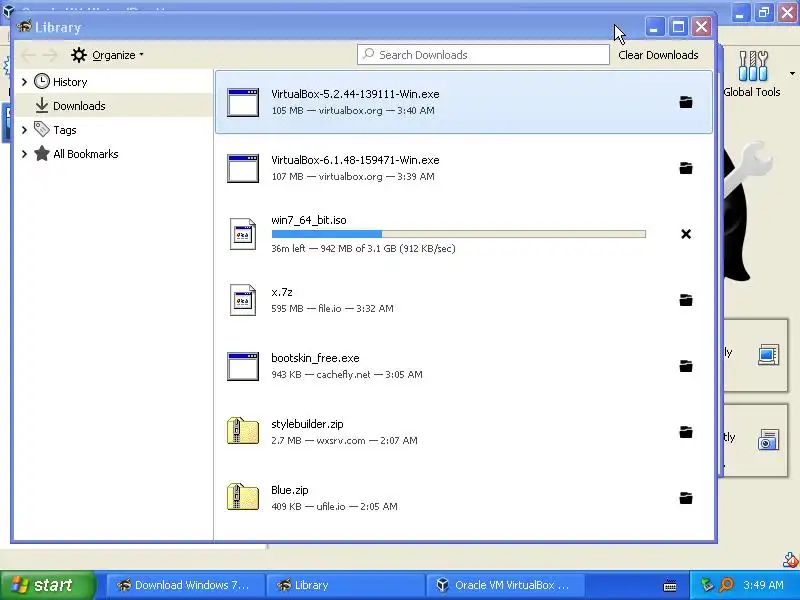Focus the Search Downloads field
Viewport: 800px width, 600px height.
[x=483, y=55]
